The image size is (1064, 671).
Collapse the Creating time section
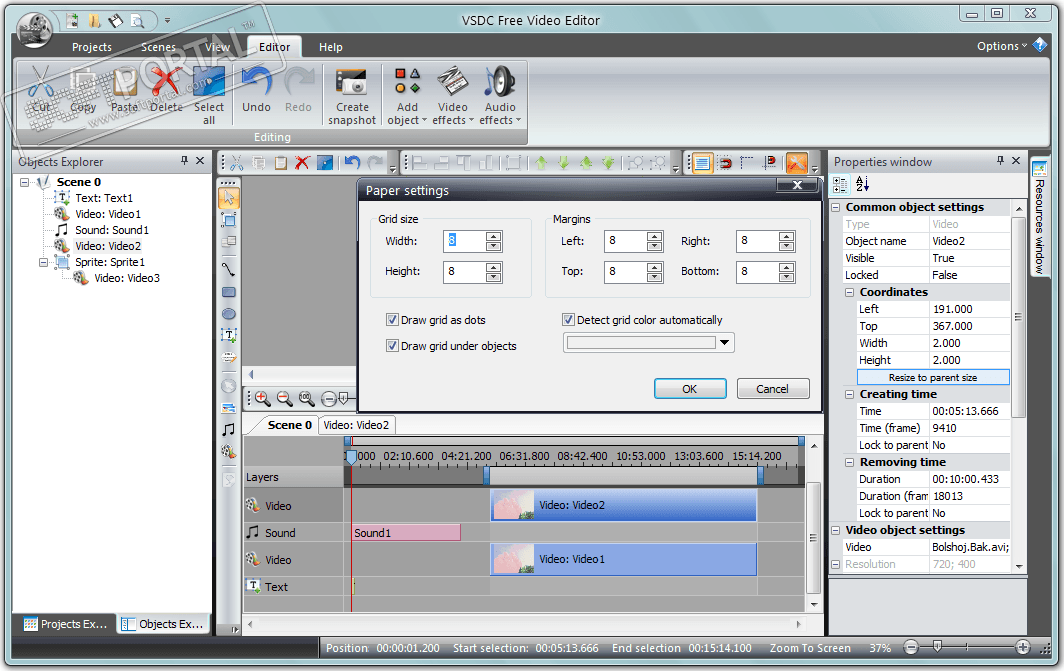pyautogui.click(x=849, y=394)
